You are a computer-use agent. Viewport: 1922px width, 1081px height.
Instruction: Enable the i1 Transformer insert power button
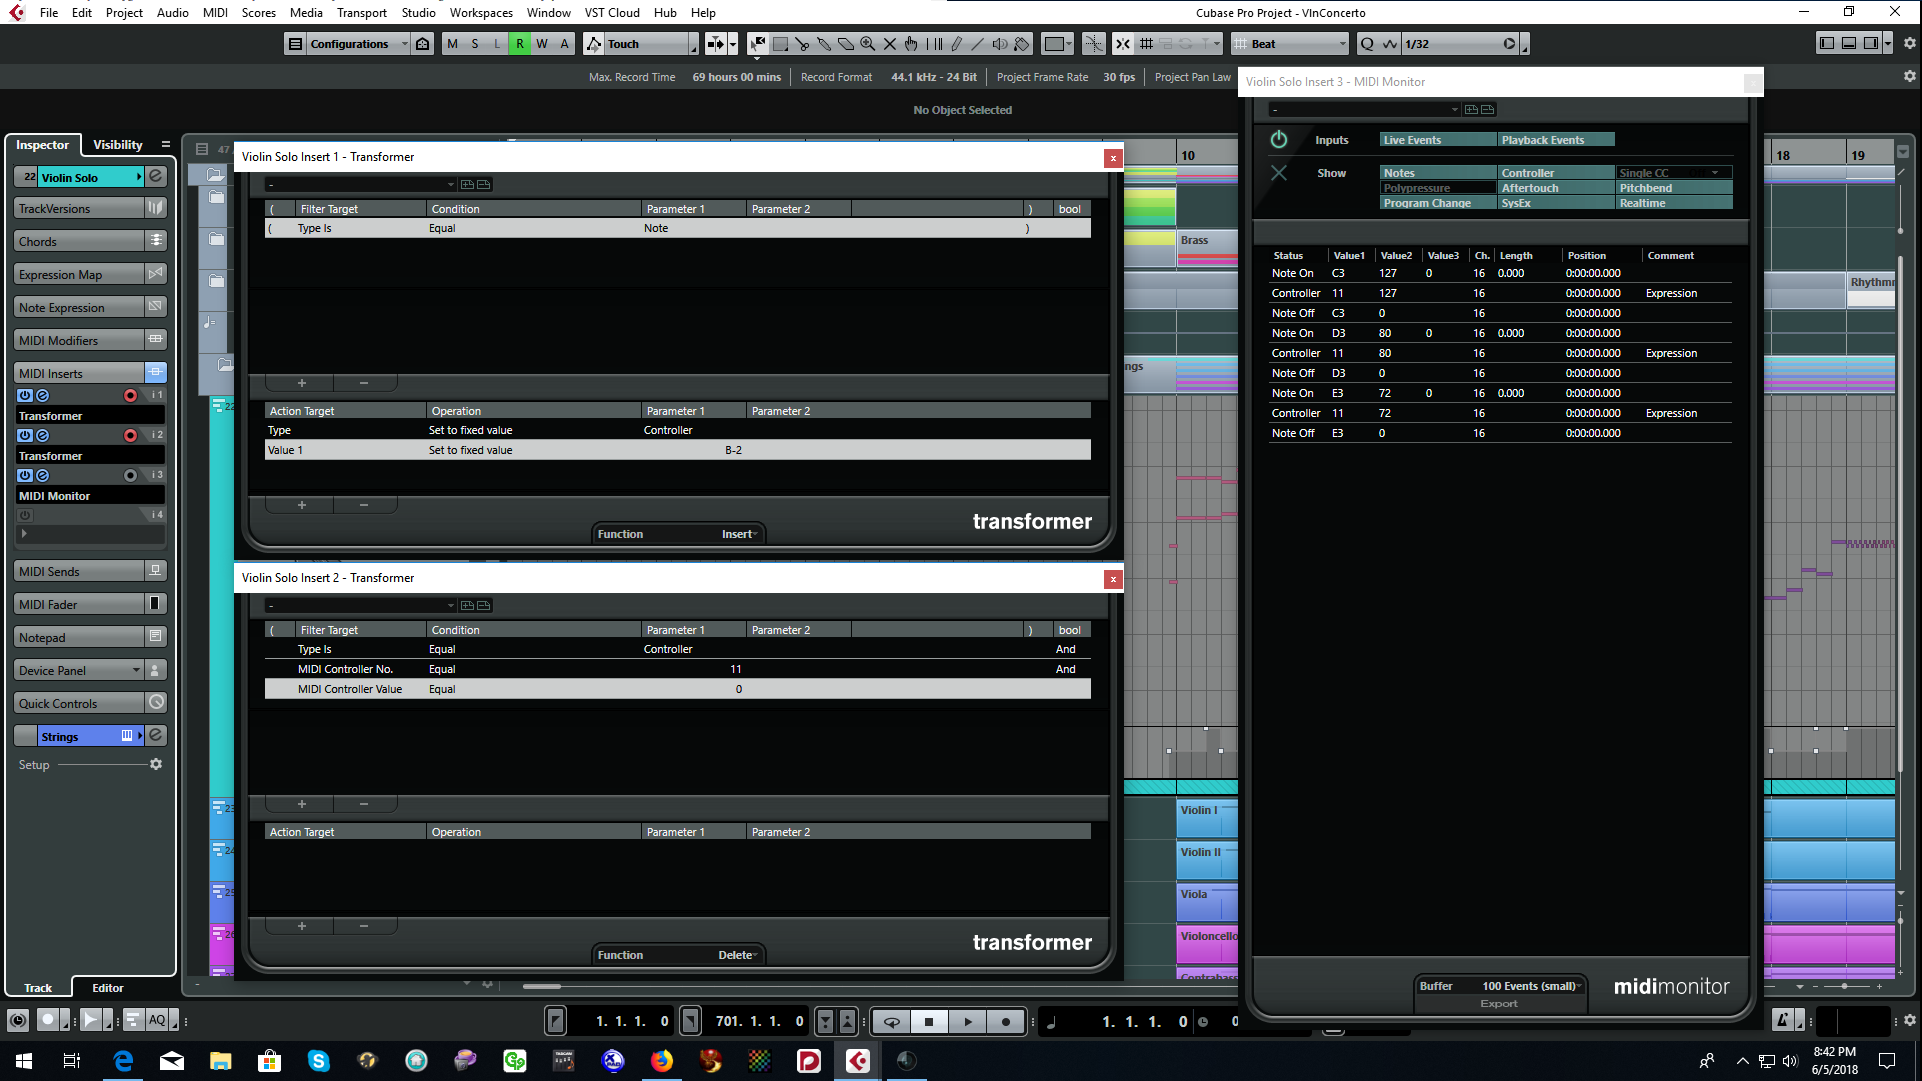pyautogui.click(x=25, y=394)
